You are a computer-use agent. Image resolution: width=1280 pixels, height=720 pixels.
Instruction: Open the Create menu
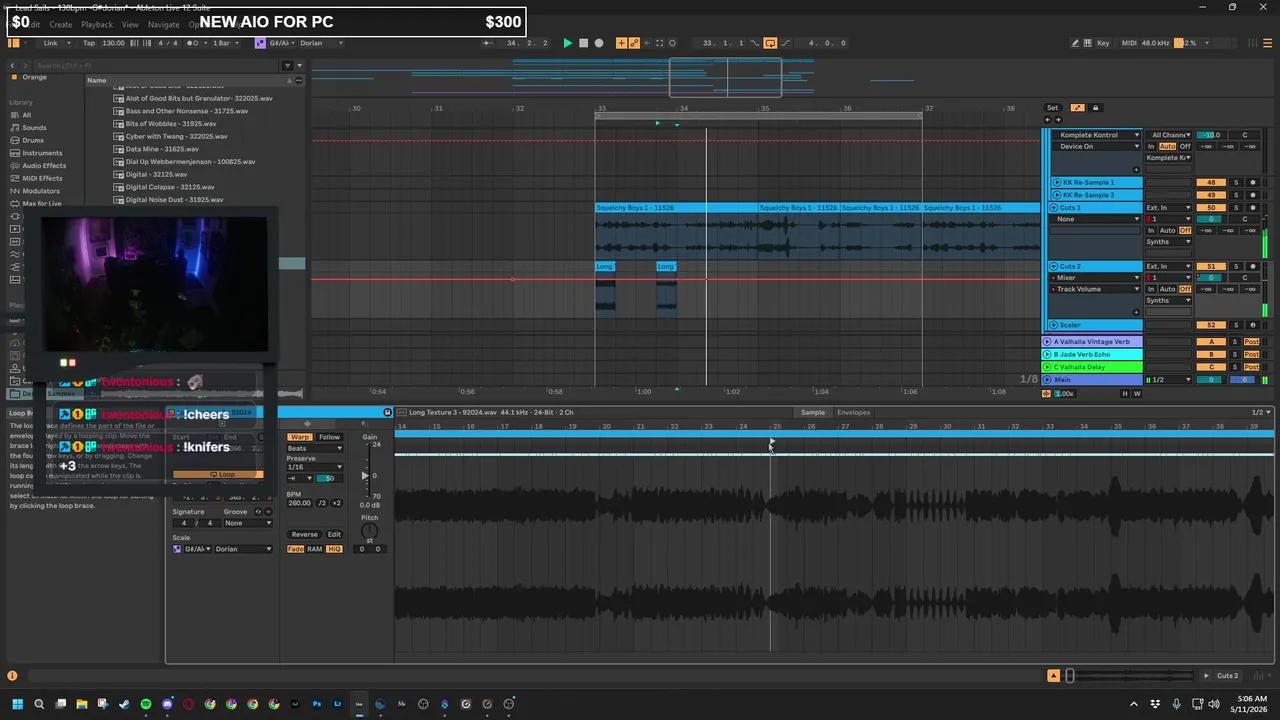pyautogui.click(x=61, y=24)
